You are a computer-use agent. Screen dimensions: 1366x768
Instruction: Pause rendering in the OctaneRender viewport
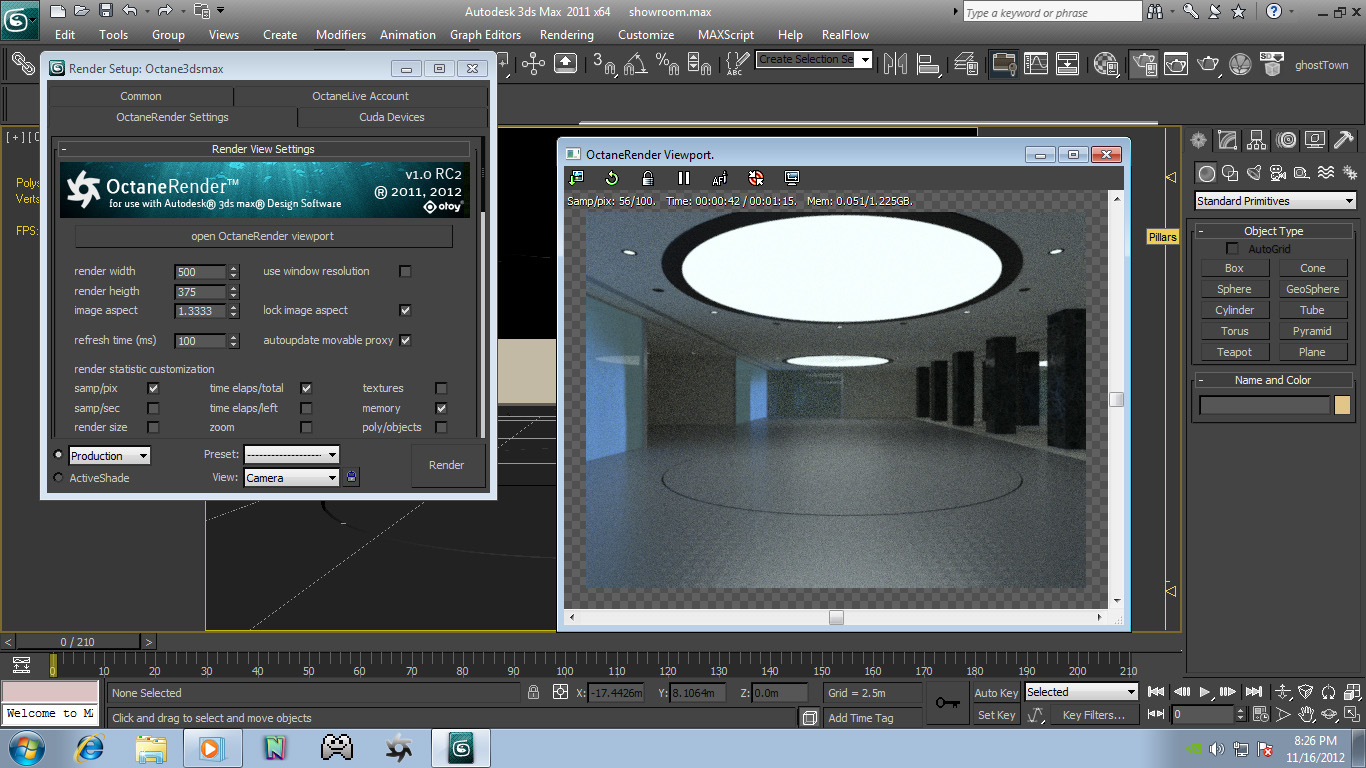pyautogui.click(x=684, y=178)
